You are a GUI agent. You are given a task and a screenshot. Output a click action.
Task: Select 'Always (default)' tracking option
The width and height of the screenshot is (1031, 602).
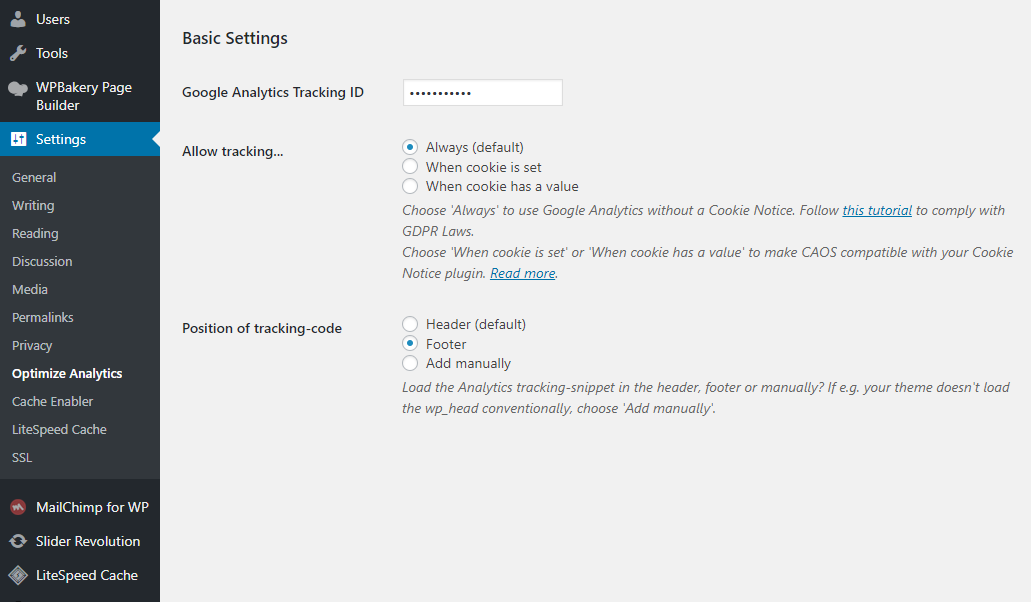click(410, 147)
